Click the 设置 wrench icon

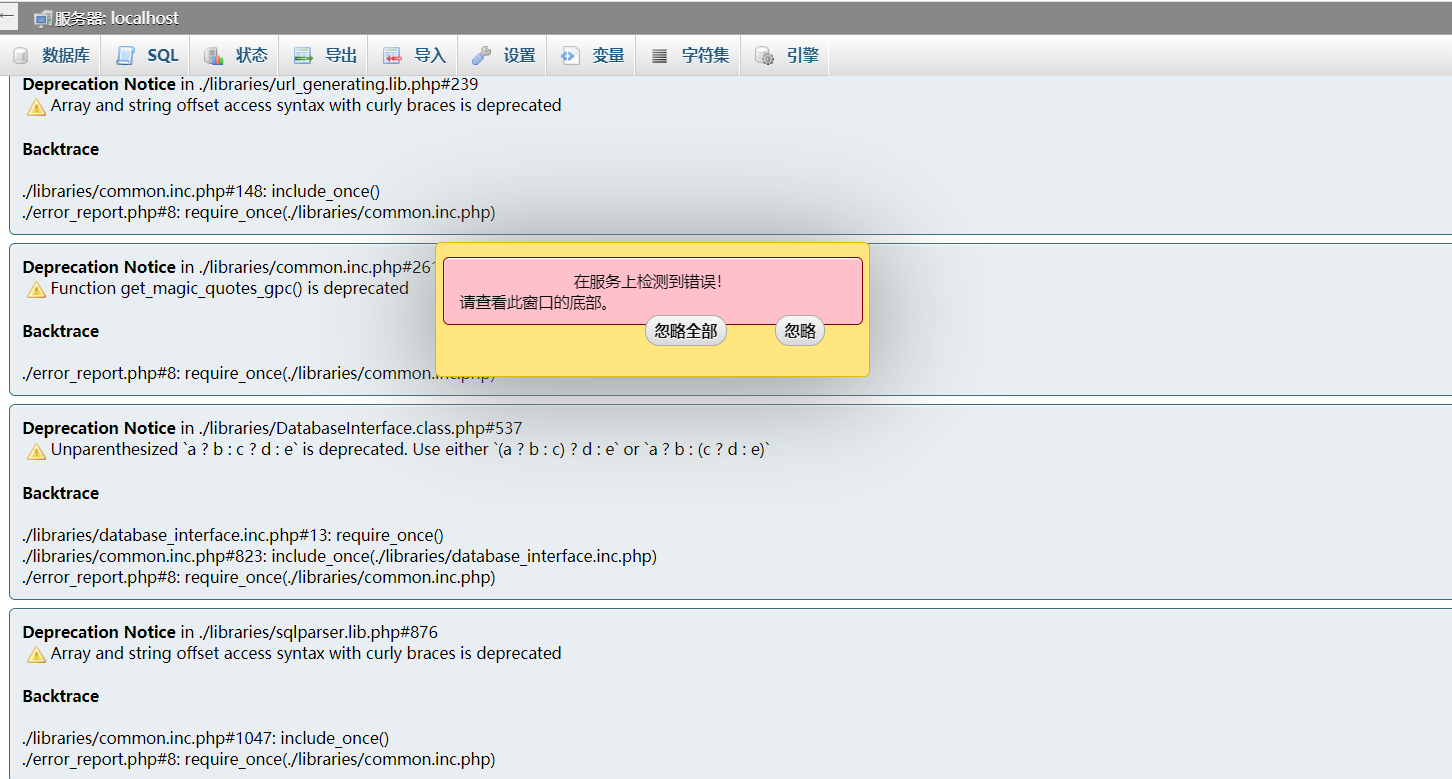point(481,56)
